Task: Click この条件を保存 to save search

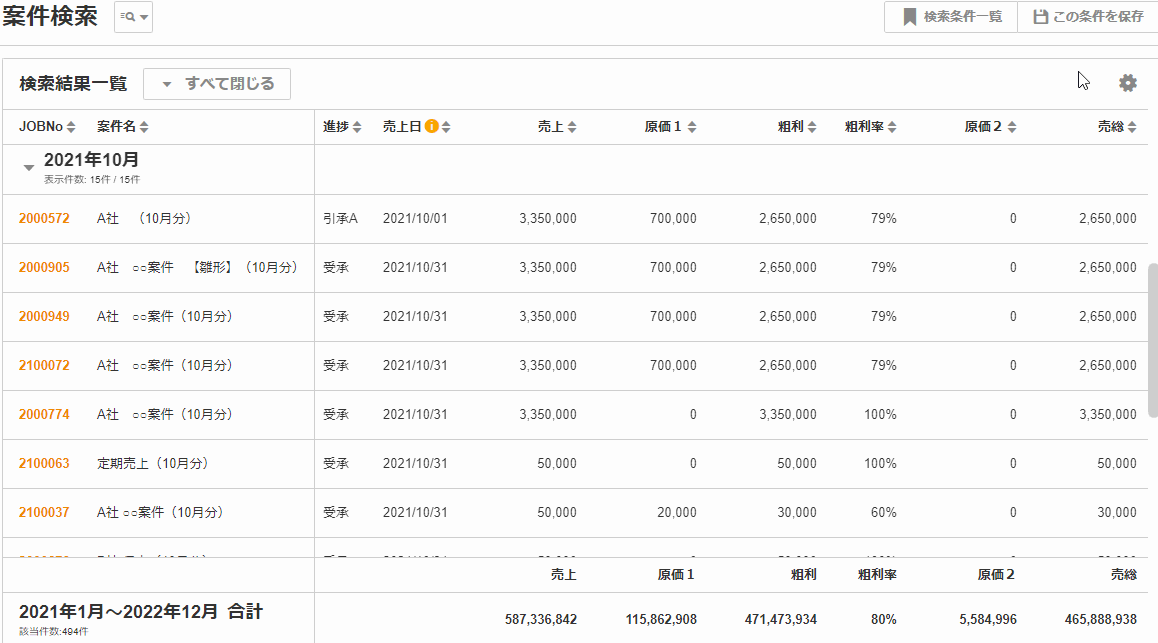Action: [1087, 17]
